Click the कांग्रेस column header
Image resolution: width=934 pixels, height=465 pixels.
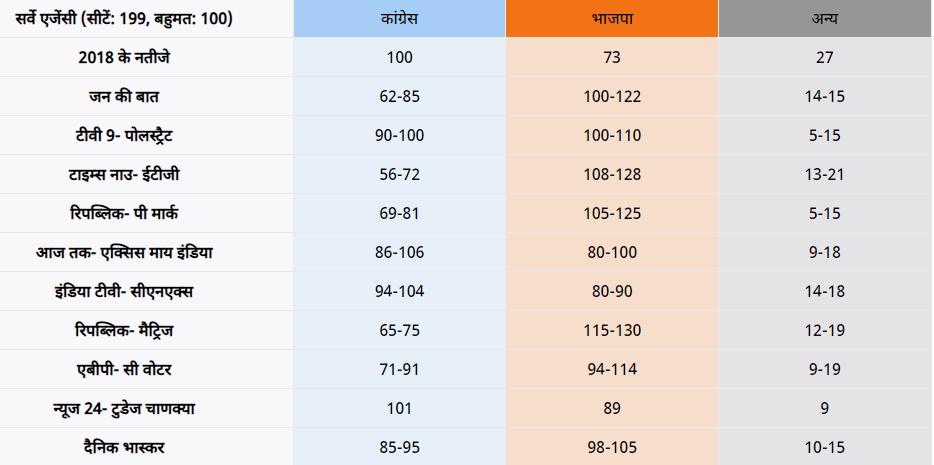pos(399,19)
